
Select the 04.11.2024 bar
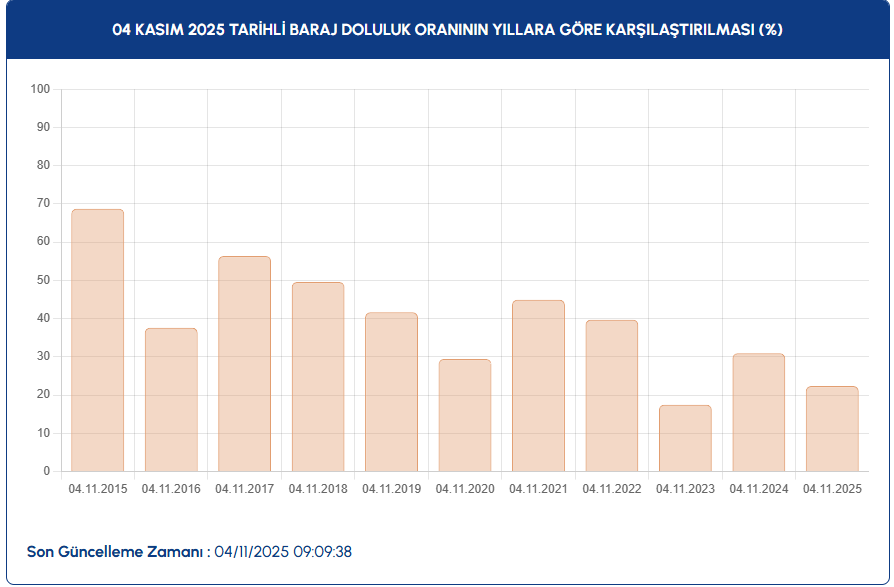pyautogui.click(x=758, y=412)
